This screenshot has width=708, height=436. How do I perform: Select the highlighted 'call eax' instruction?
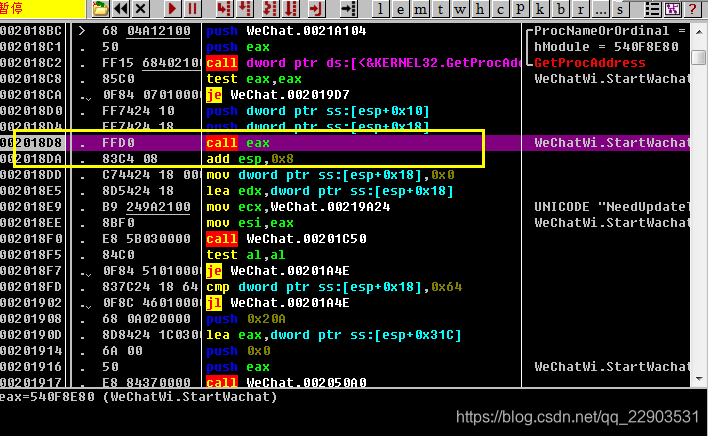(238, 143)
